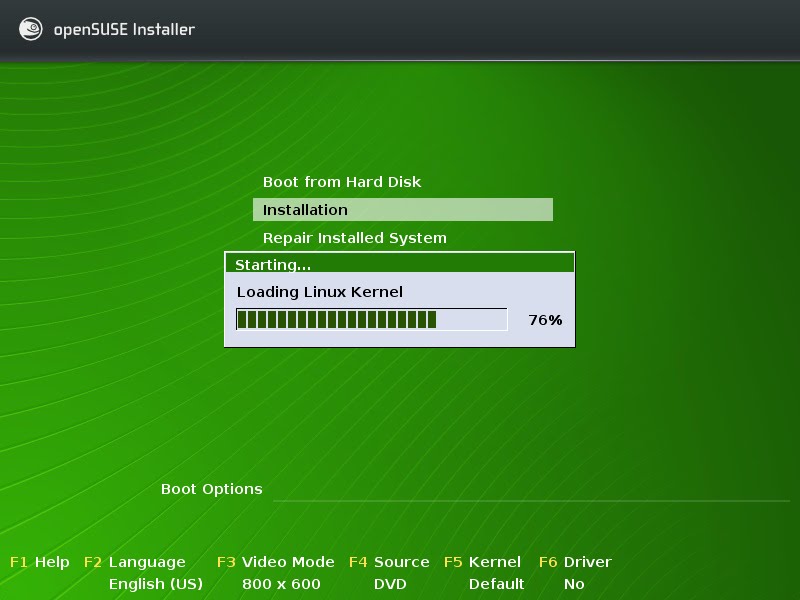Open the F6 Driver option
The width and height of the screenshot is (800, 600).
(x=576, y=562)
